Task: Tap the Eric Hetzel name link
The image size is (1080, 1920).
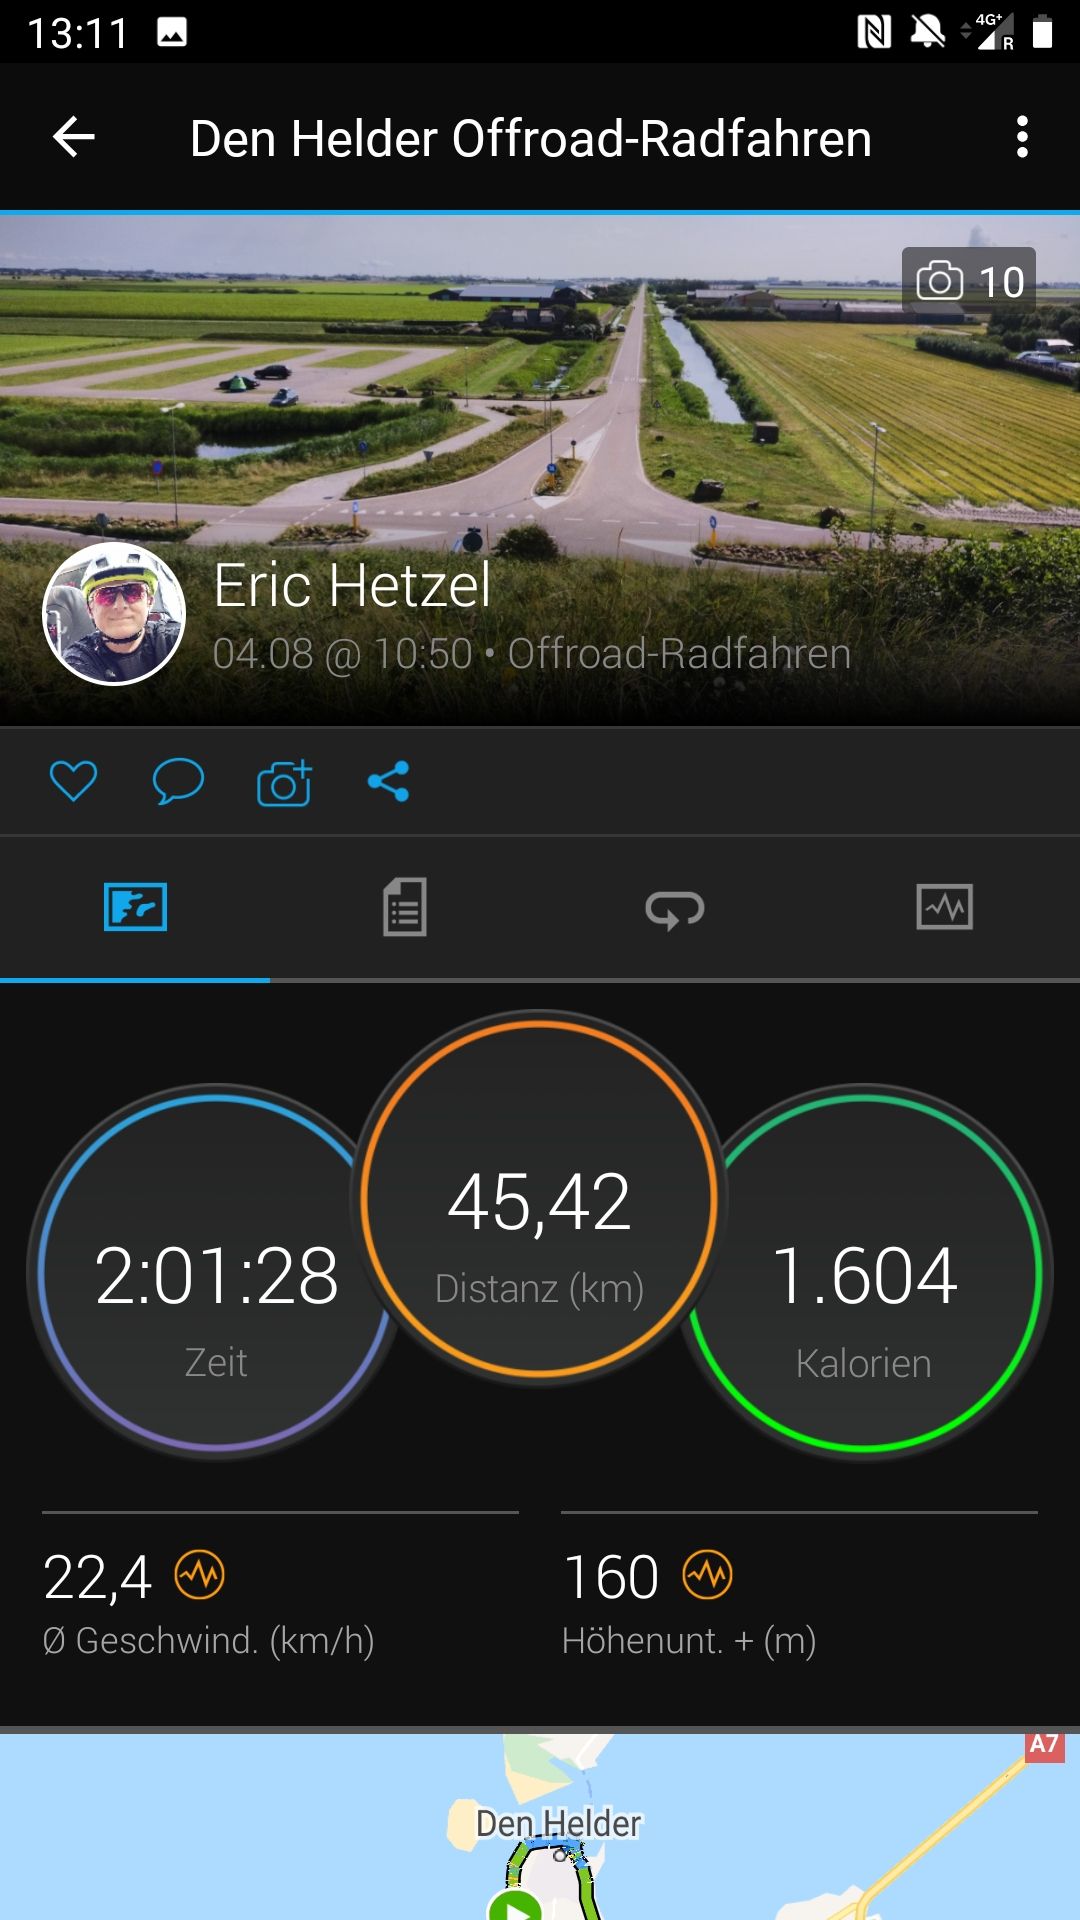Action: click(352, 585)
